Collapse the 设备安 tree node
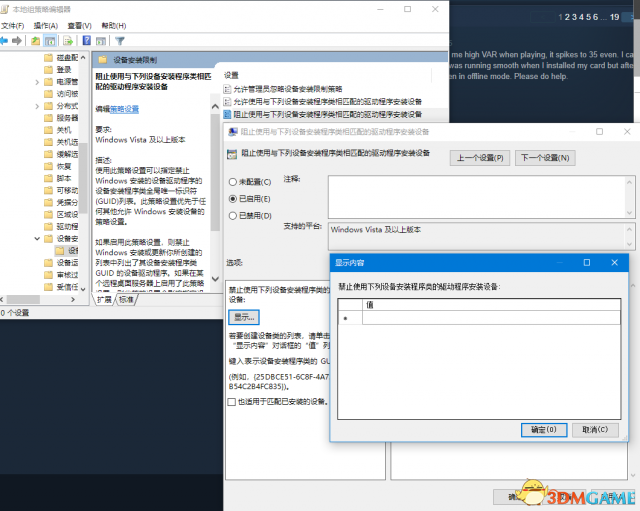 37,238
